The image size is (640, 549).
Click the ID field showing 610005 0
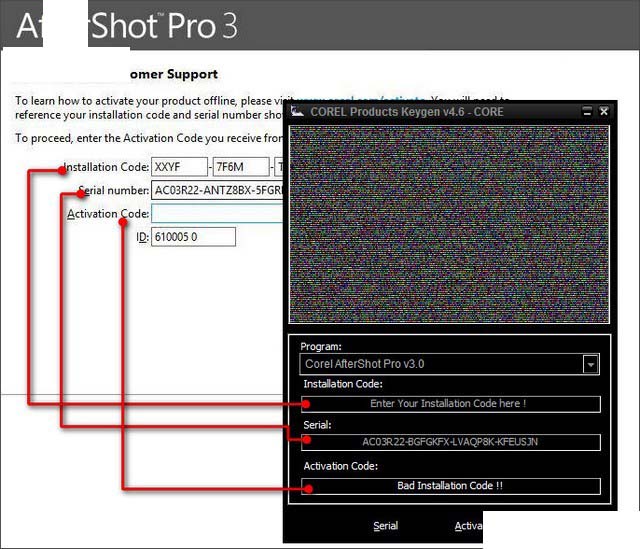193,237
